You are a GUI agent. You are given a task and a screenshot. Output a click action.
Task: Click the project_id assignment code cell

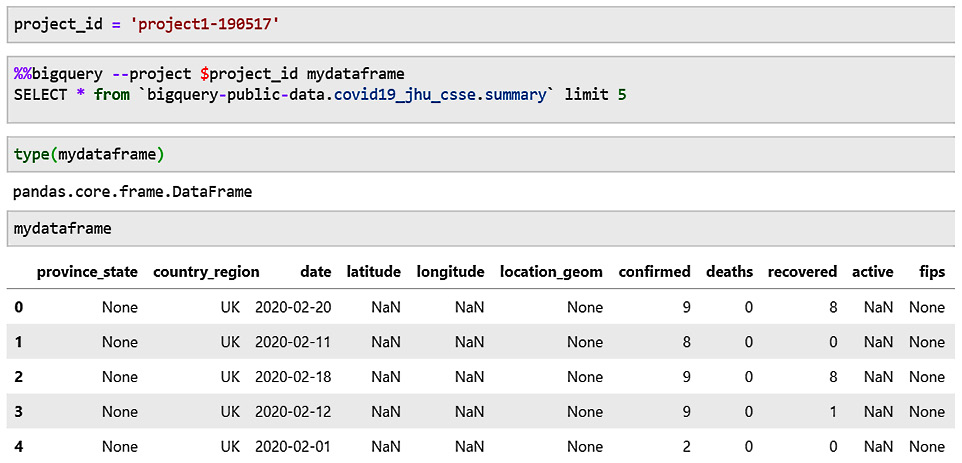(481, 26)
